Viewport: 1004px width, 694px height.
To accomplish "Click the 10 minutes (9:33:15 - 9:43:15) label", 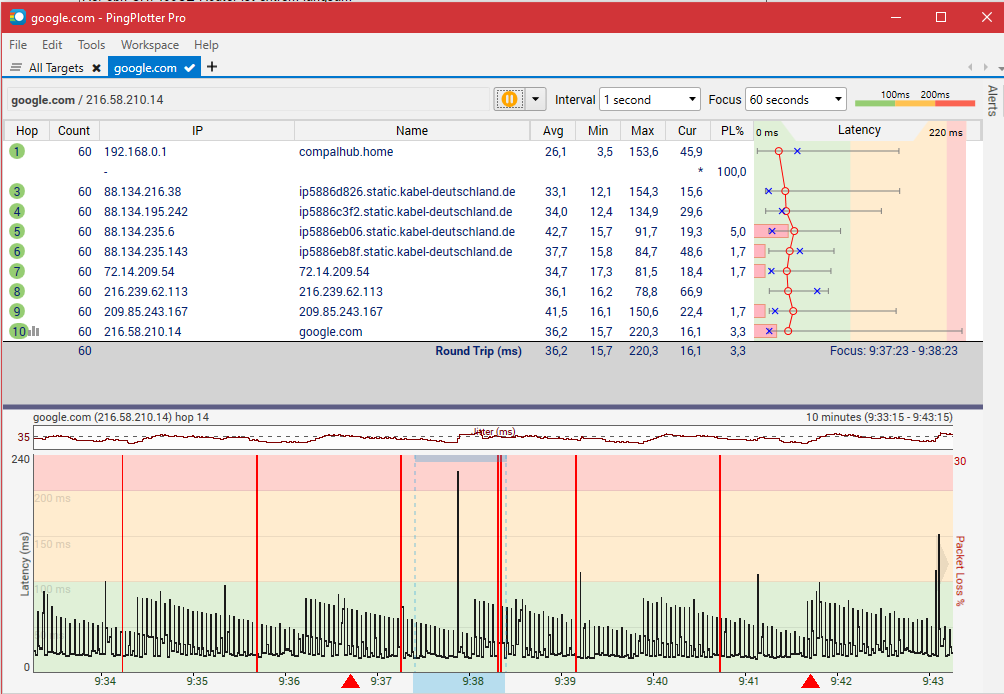I will [x=879, y=417].
